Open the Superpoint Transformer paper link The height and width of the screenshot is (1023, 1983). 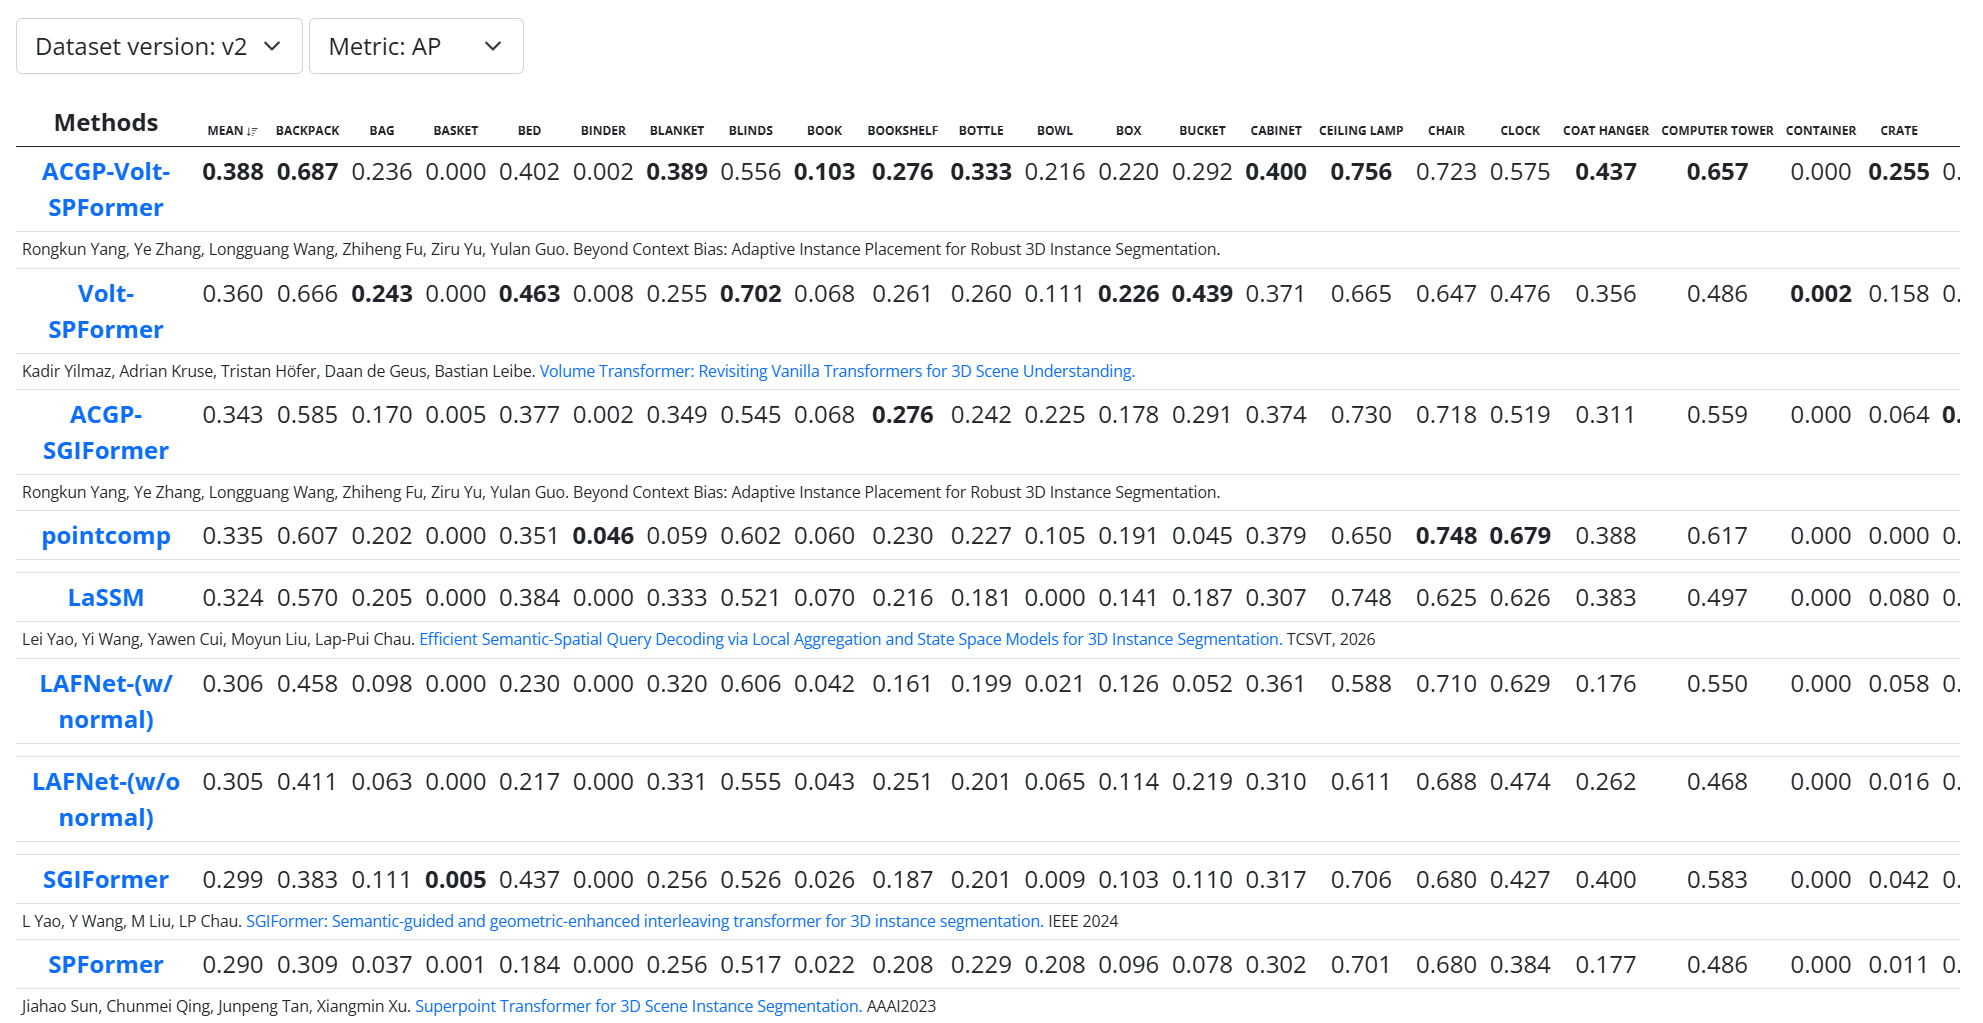click(x=638, y=1006)
